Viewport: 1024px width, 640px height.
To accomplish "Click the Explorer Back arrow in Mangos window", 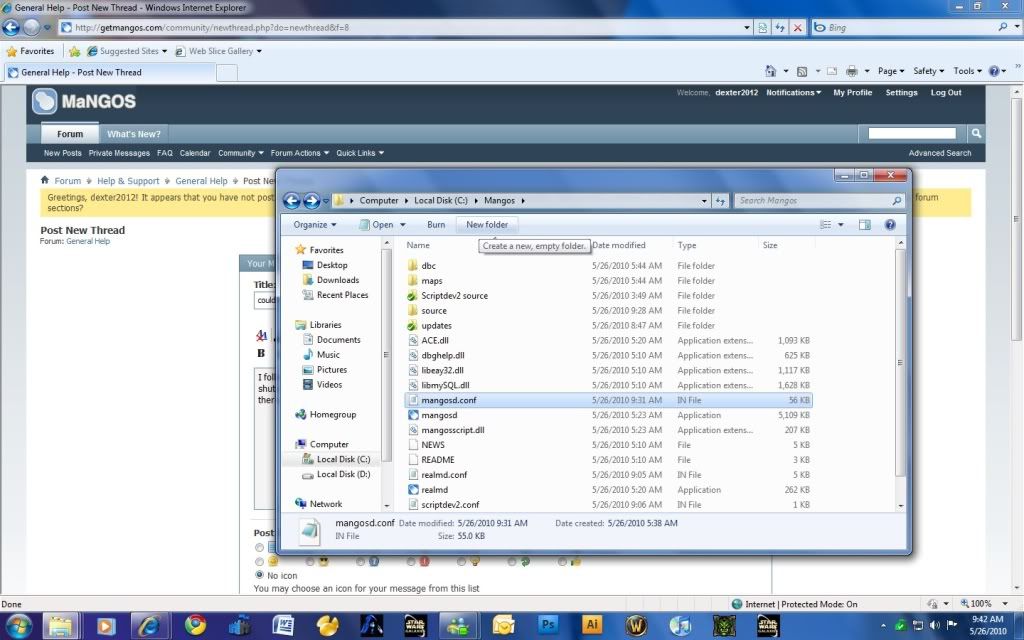I will point(292,200).
